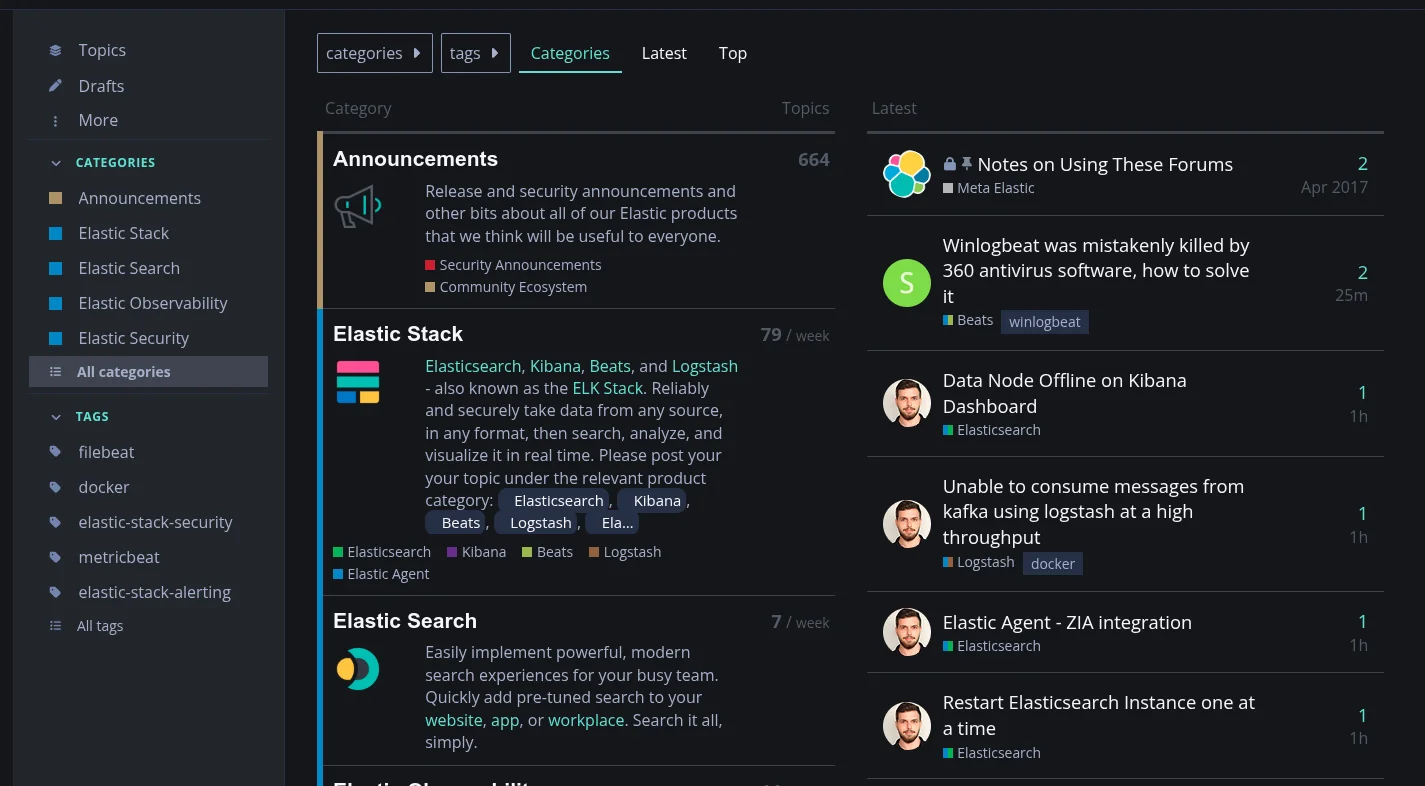Click the Elastic Stack logo icon
The height and width of the screenshot is (786, 1425).
pos(358,382)
